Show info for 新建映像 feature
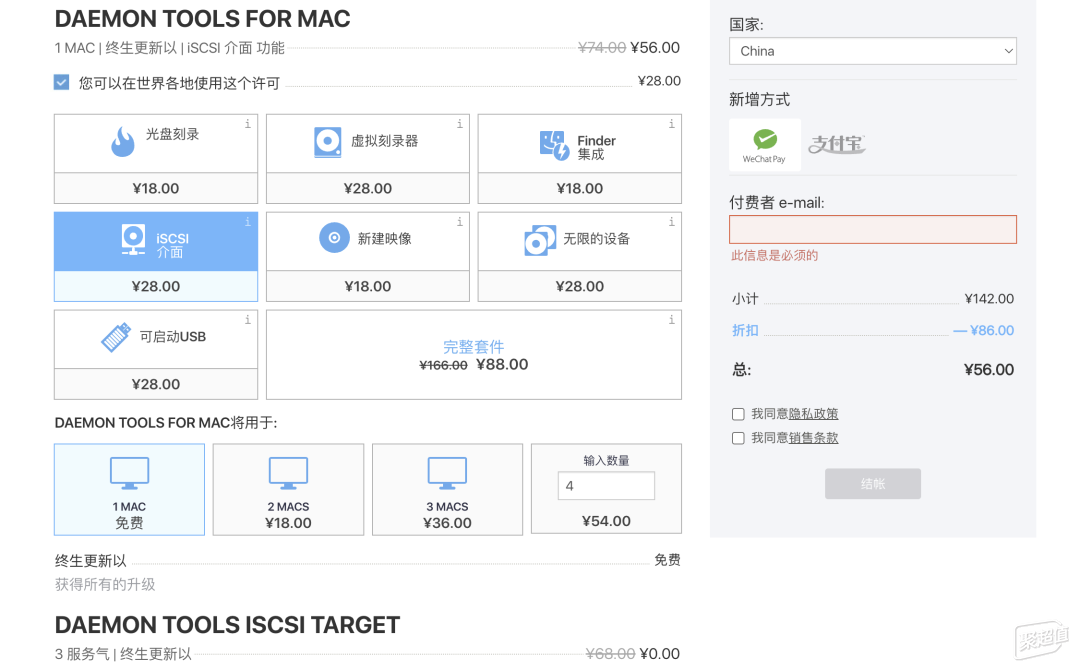Screen dimensions: 1080x671 (x=459, y=222)
